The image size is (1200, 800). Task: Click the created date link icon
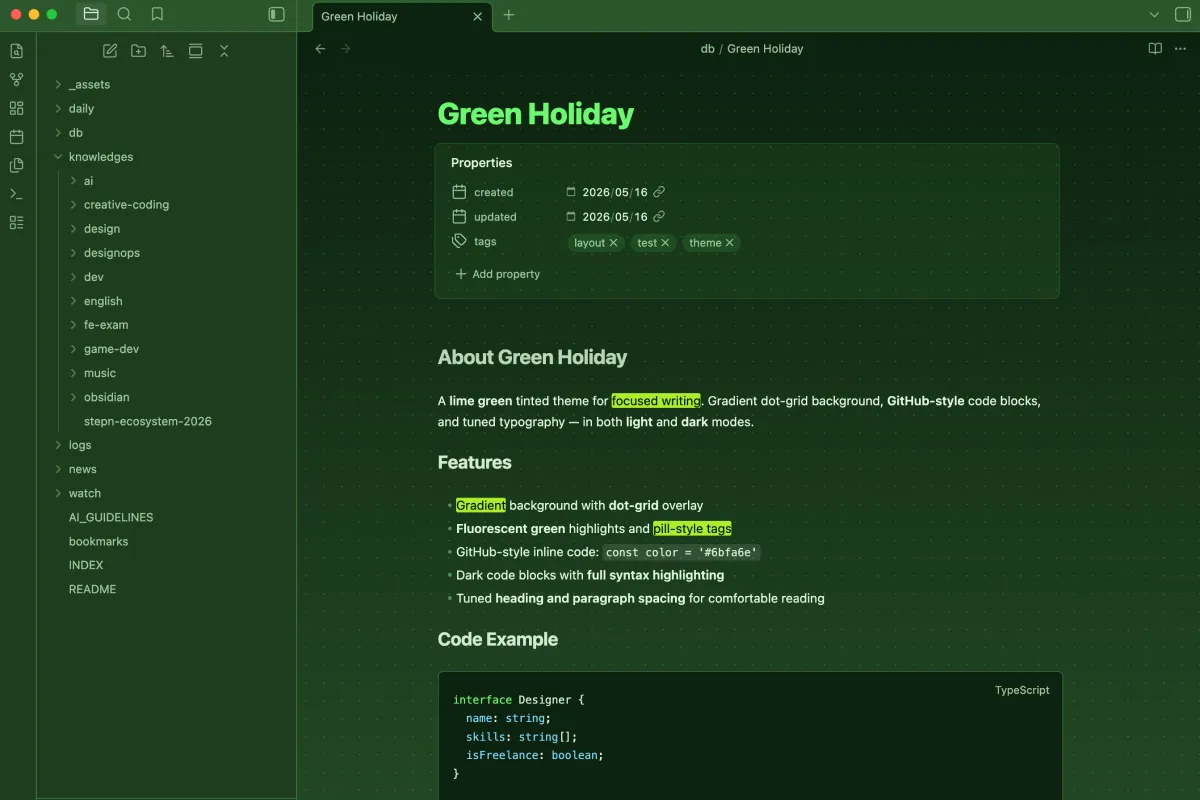tap(659, 192)
